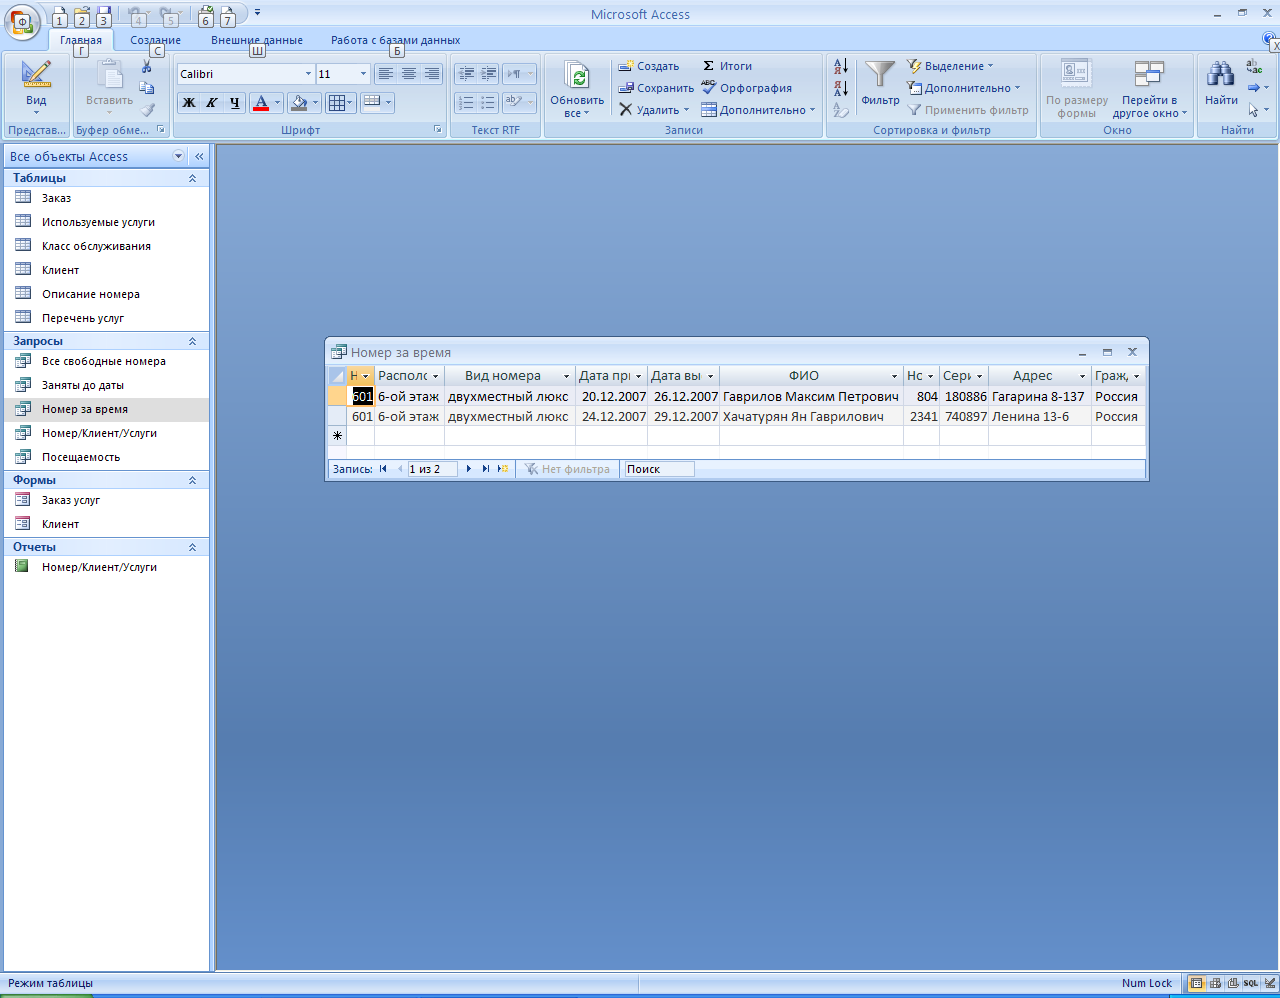Image resolution: width=1280 pixels, height=998 pixels.
Task: Click the current record number box
Action: tap(432, 469)
